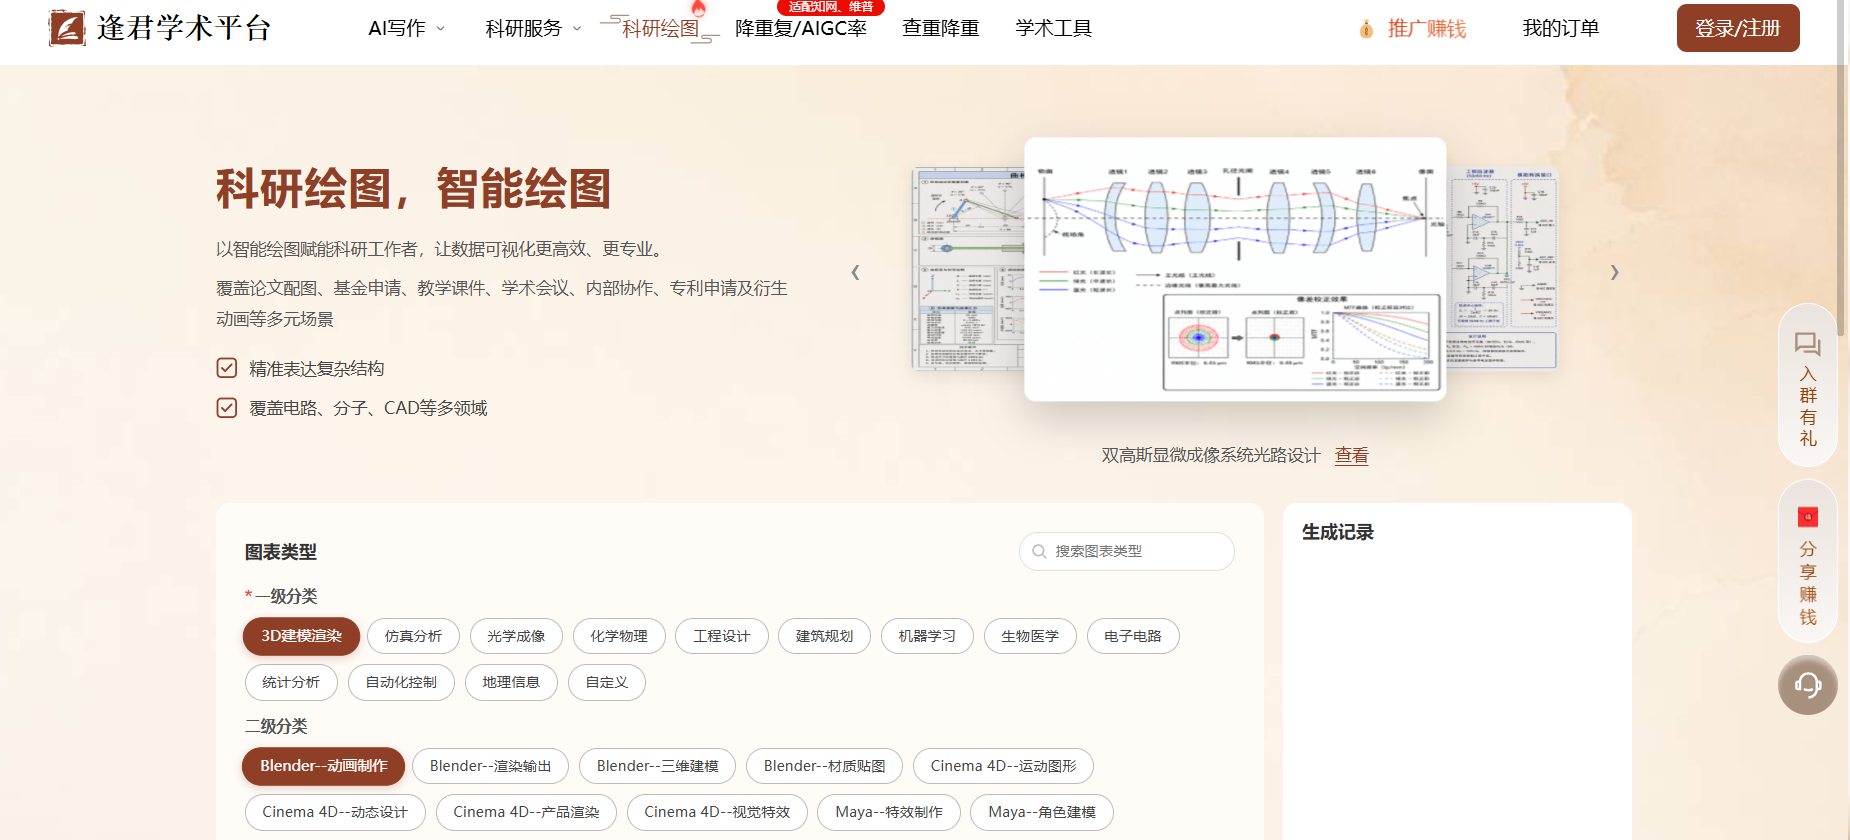The image size is (1850, 840).
Task: Select the 3D建模渲染 category
Action: click(301, 636)
